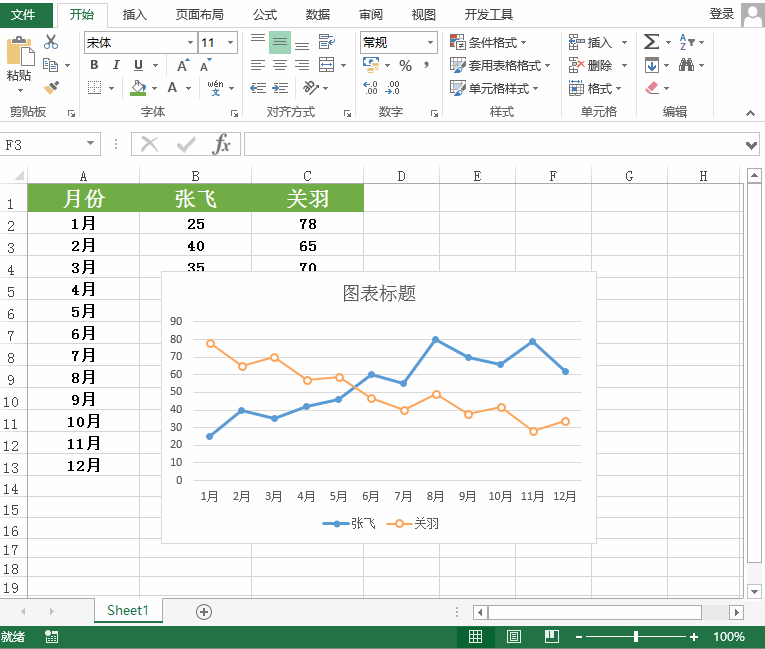The image size is (765, 649).
Task: Increase font size with larger A icon
Action: pos(183,65)
